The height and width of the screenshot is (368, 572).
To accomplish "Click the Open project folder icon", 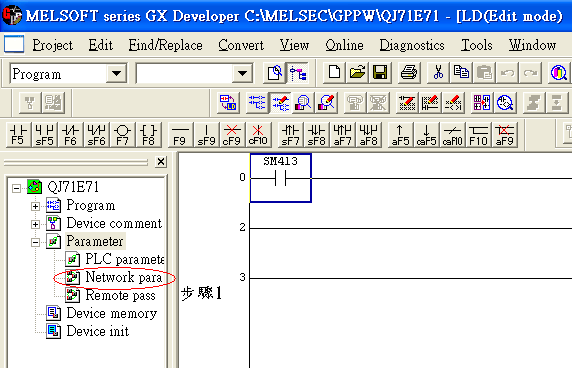I will click(x=357, y=73).
